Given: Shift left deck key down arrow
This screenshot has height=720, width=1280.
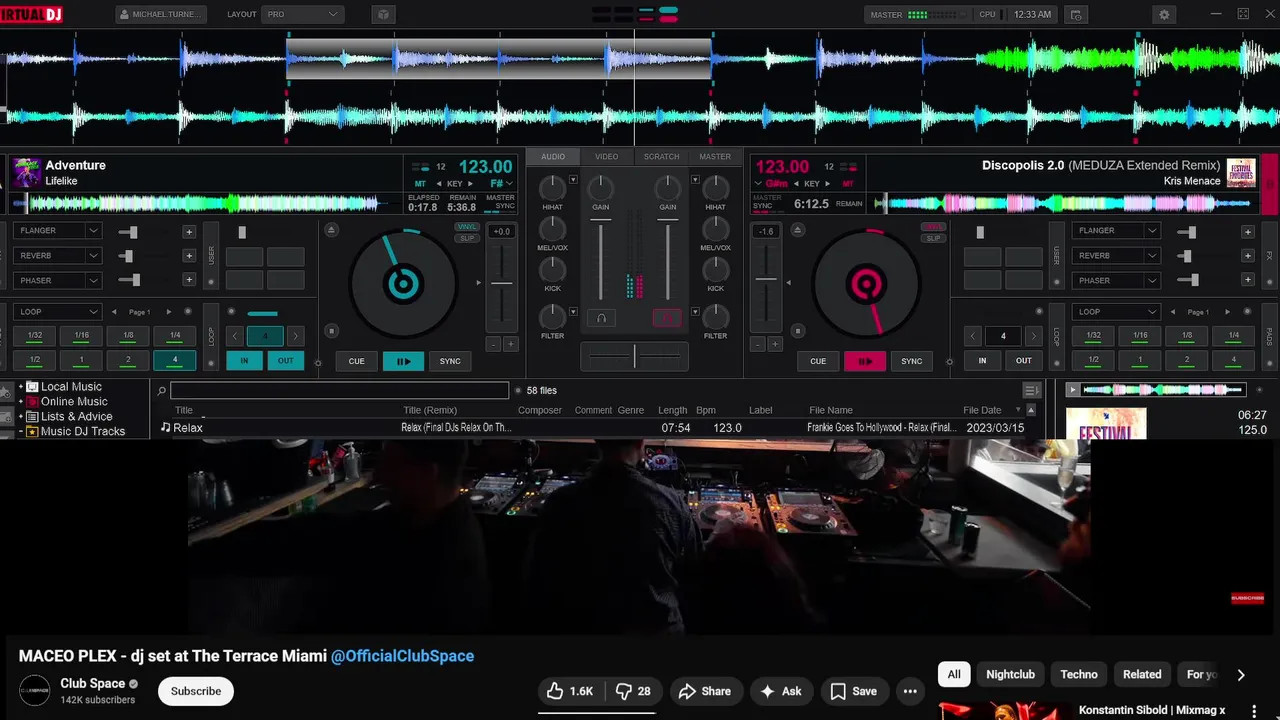Looking at the screenshot, I should pyautogui.click(x=438, y=184).
